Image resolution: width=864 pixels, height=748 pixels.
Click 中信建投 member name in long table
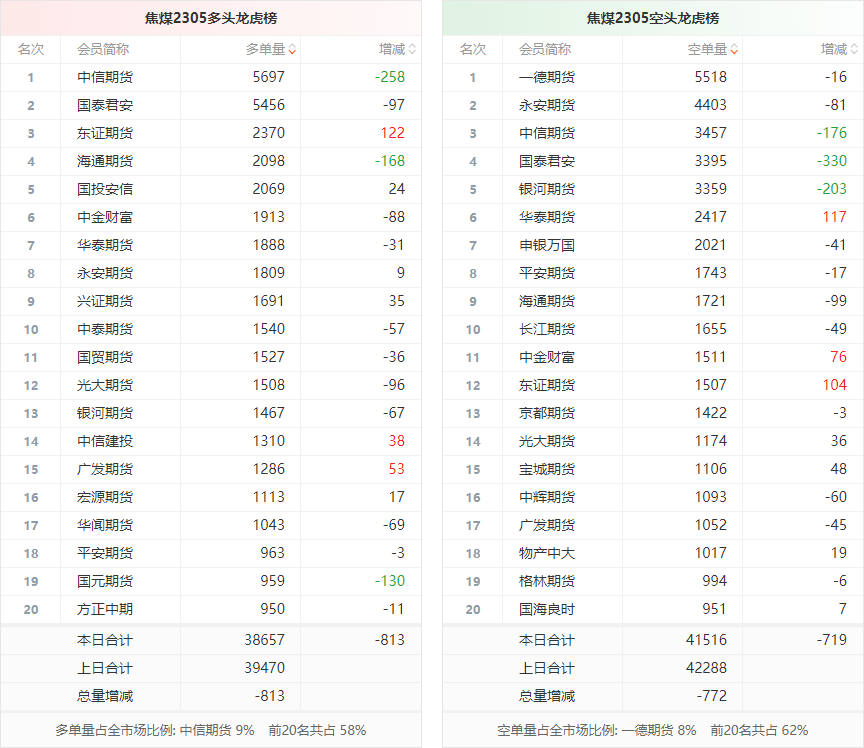[105, 441]
